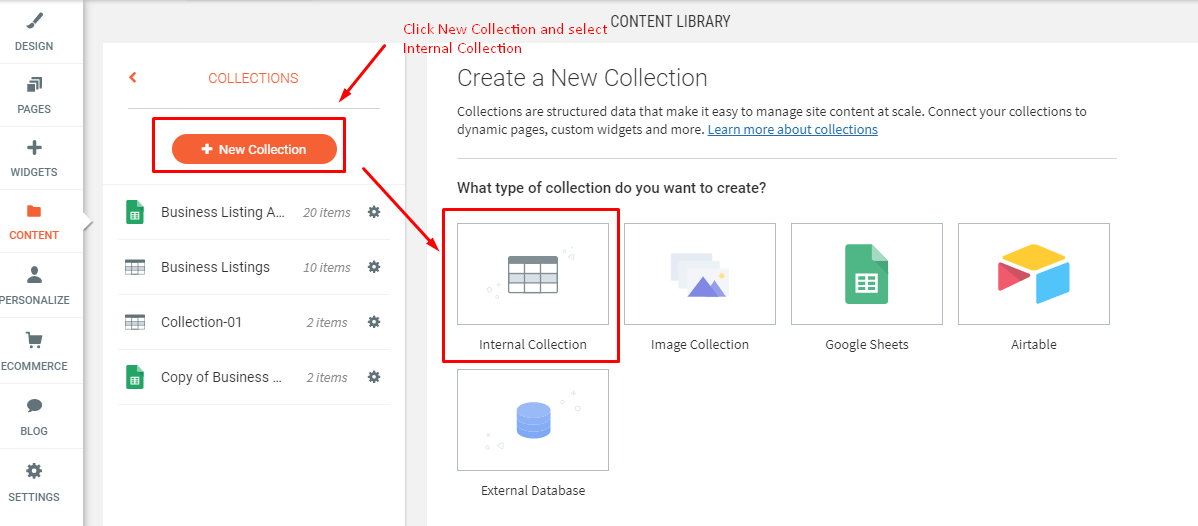Select the Airtable collection type

pyautogui.click(x=1033, y=274)
